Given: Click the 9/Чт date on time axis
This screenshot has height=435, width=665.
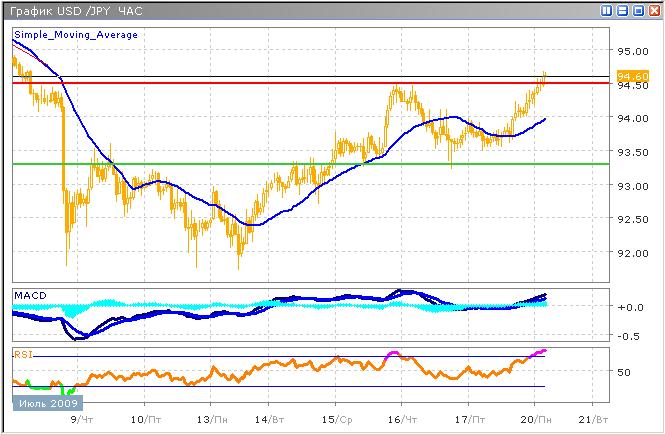Looking at the screenshot, I should (x=87, y=420).
